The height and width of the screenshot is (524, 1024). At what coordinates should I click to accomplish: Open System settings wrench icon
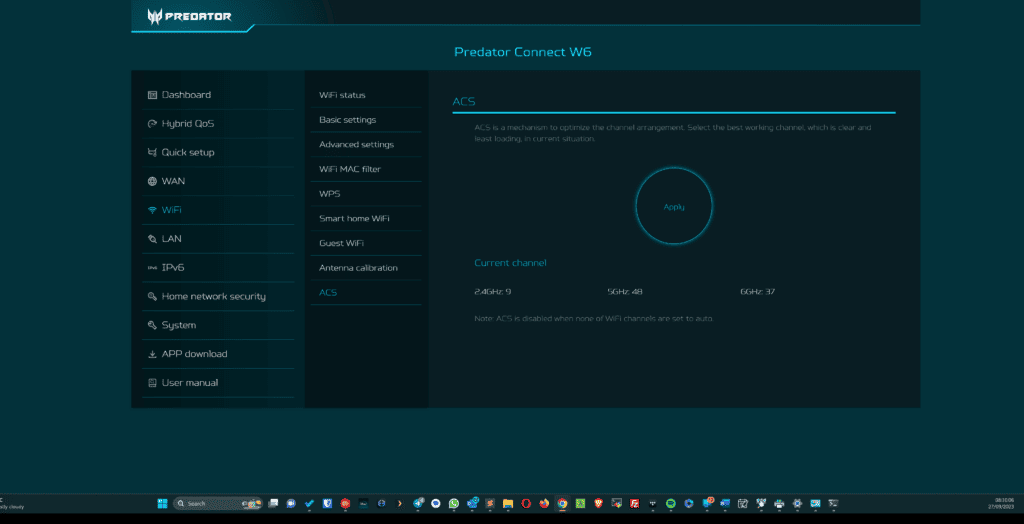point(152,326)
